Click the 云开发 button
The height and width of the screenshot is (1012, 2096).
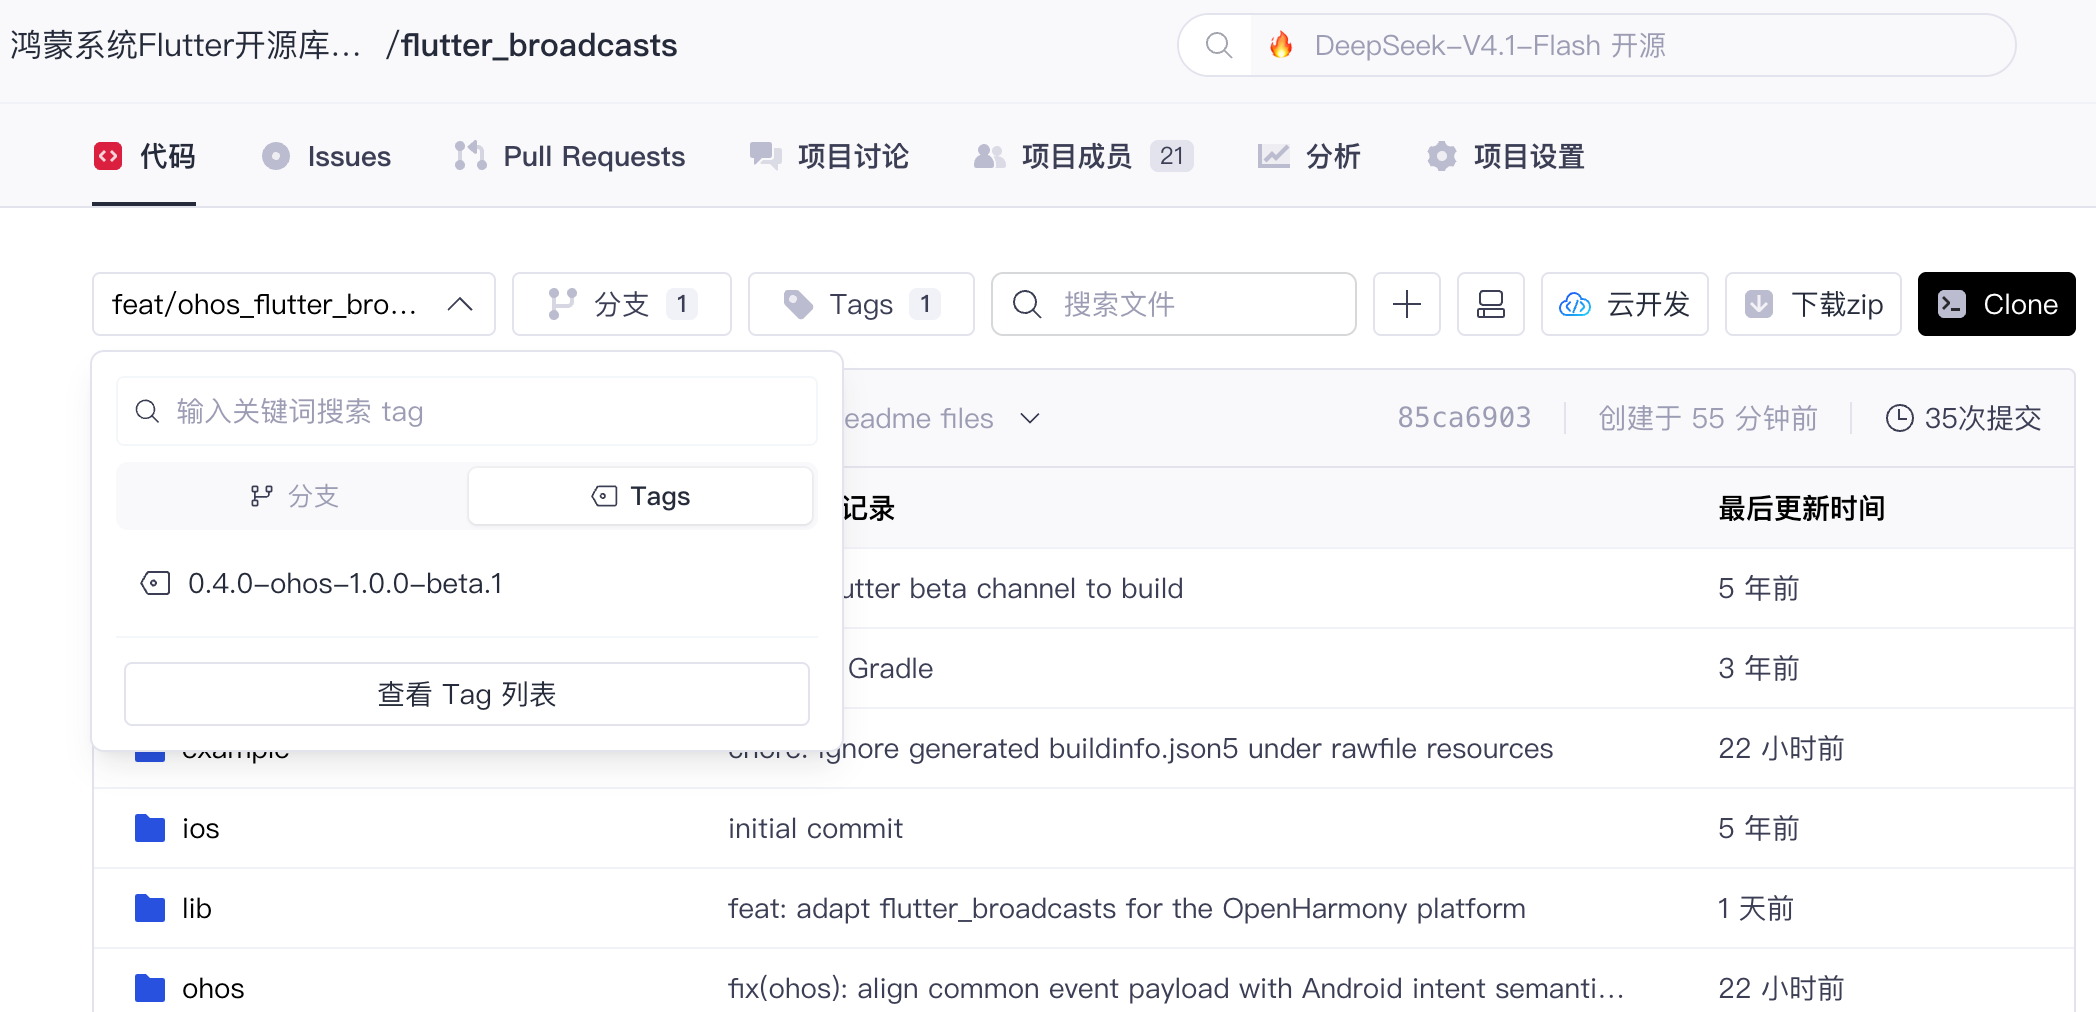tap(1625, 304)
